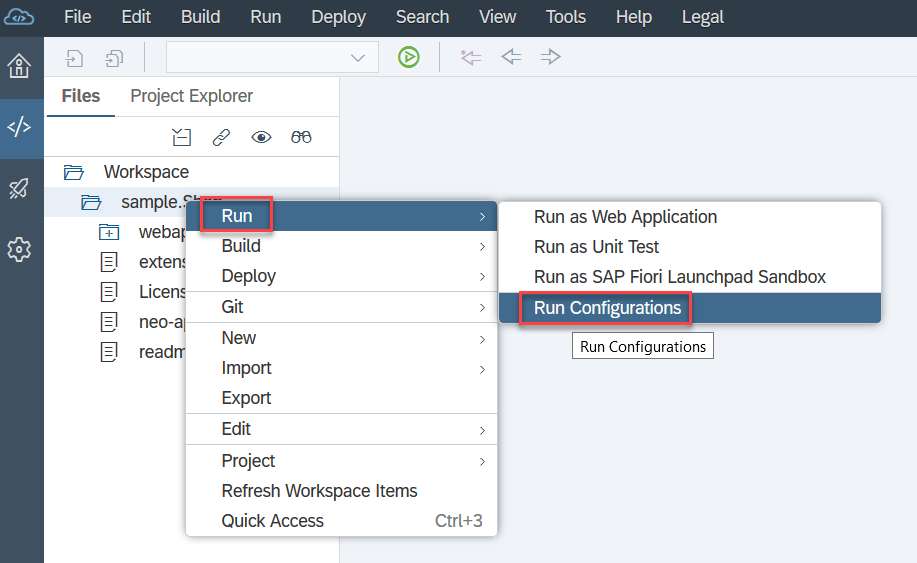Click the Collapse All icon in Files pane

[x=182, y=137]
